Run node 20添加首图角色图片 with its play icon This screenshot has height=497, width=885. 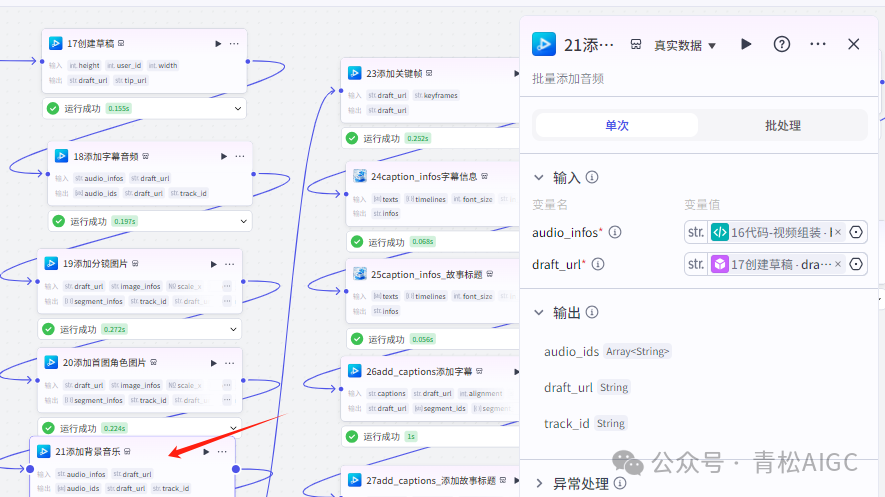pos(213,363)
